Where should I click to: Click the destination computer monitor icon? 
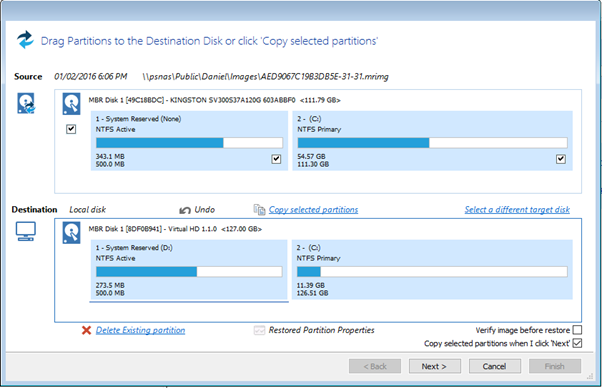(26, 231)
